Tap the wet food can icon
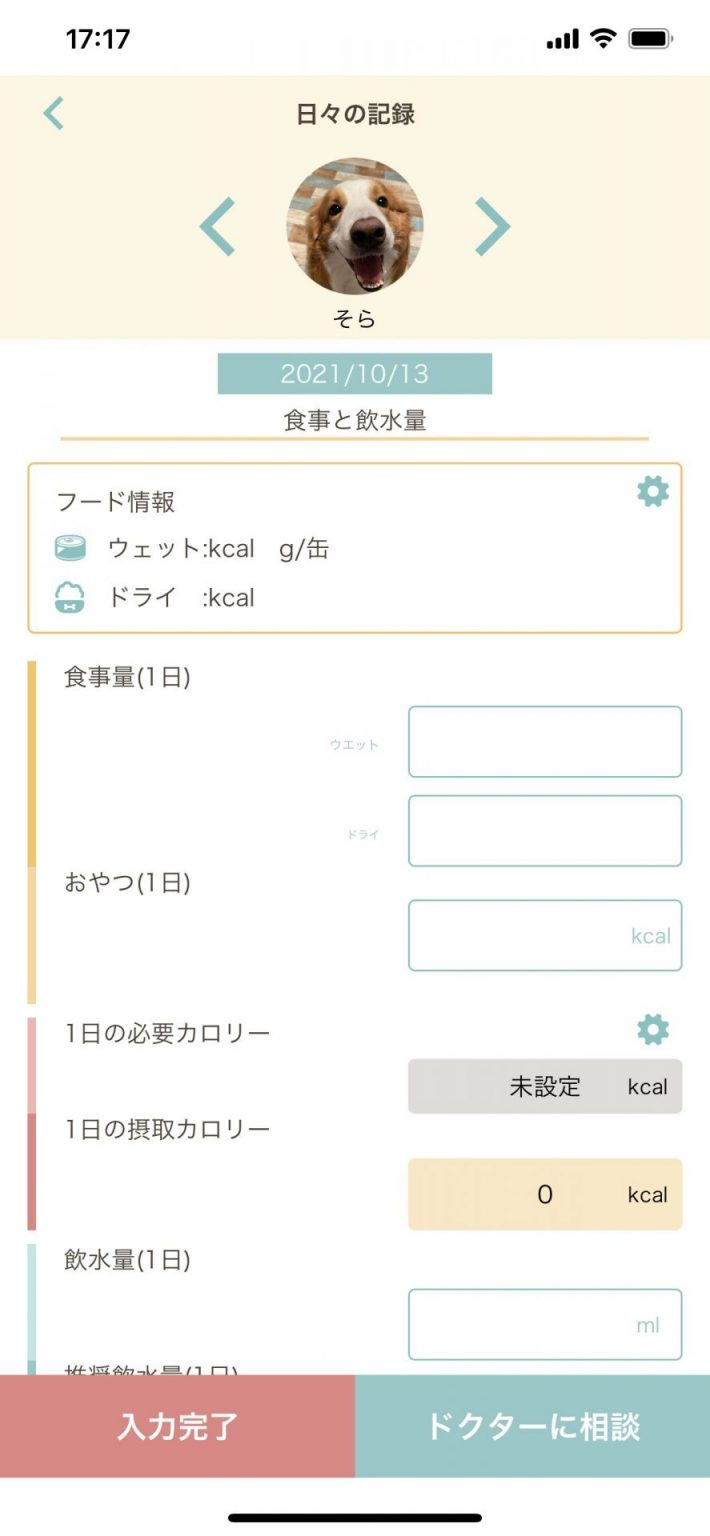This screenshot has height=1536, width=710. [x=70, y=549]
